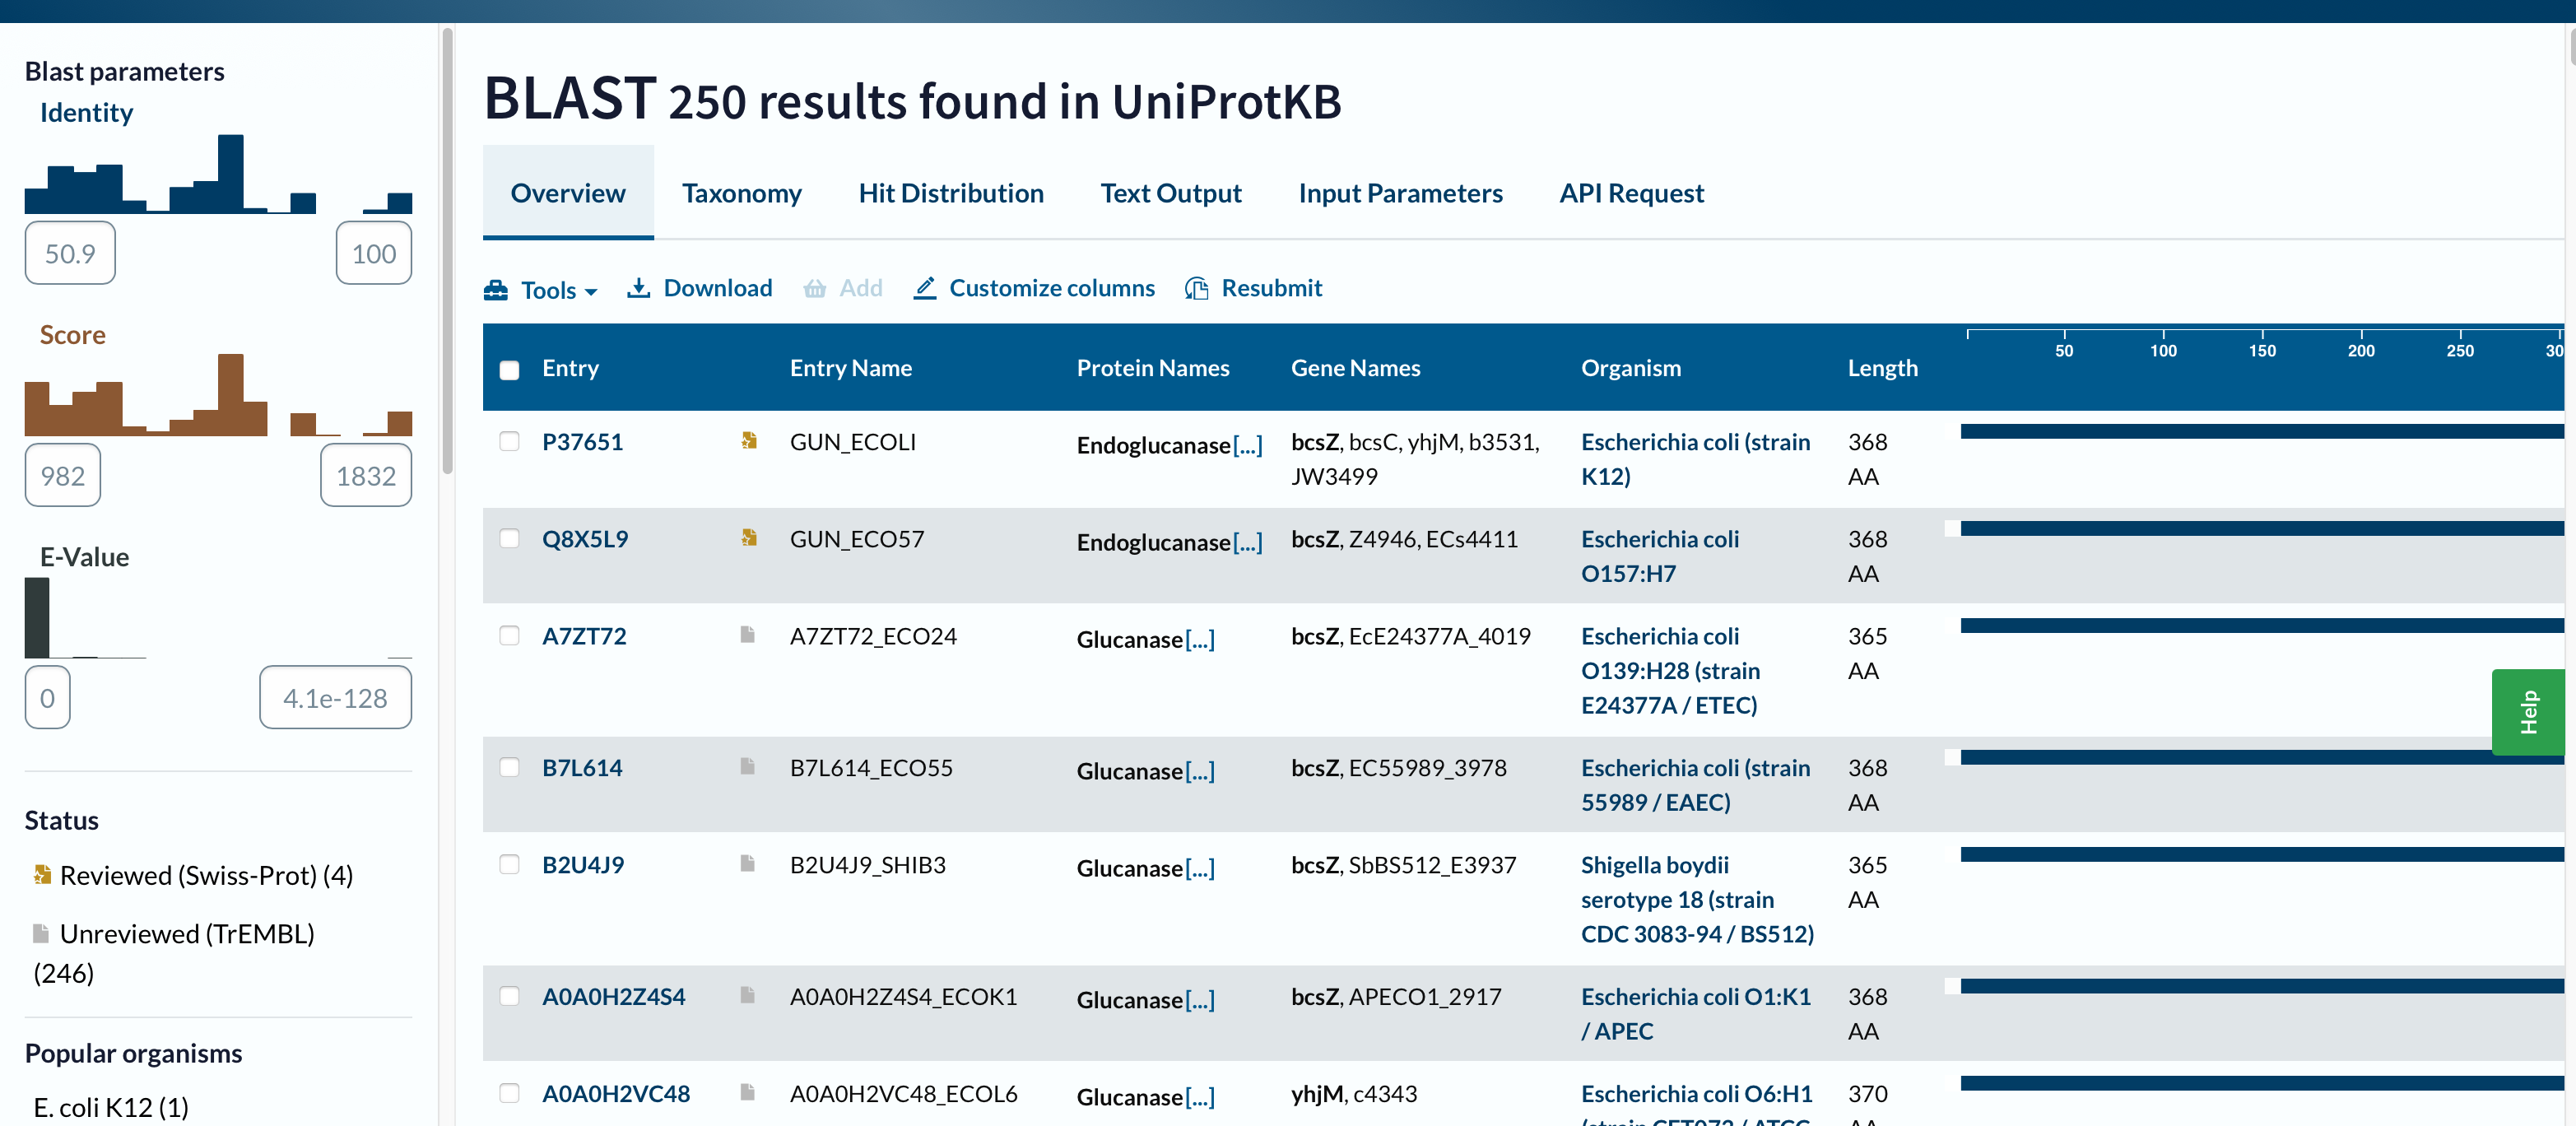Viewport: 2576px width, 1126px height.
Task: Toggle the select-all checkbox in table header
Action: 509,370
